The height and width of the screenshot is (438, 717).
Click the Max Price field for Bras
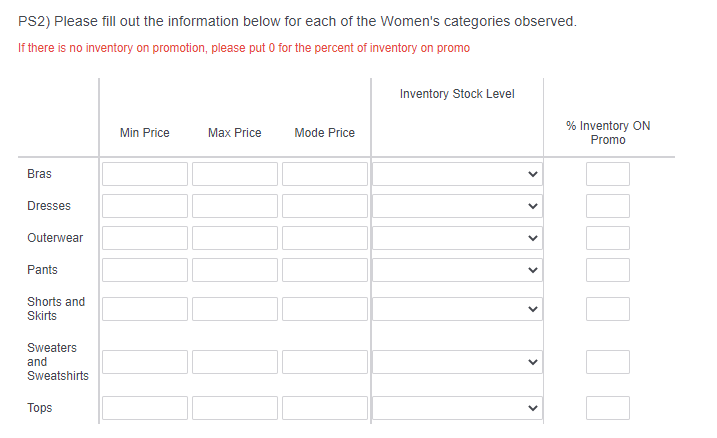(x=234, y=174)
